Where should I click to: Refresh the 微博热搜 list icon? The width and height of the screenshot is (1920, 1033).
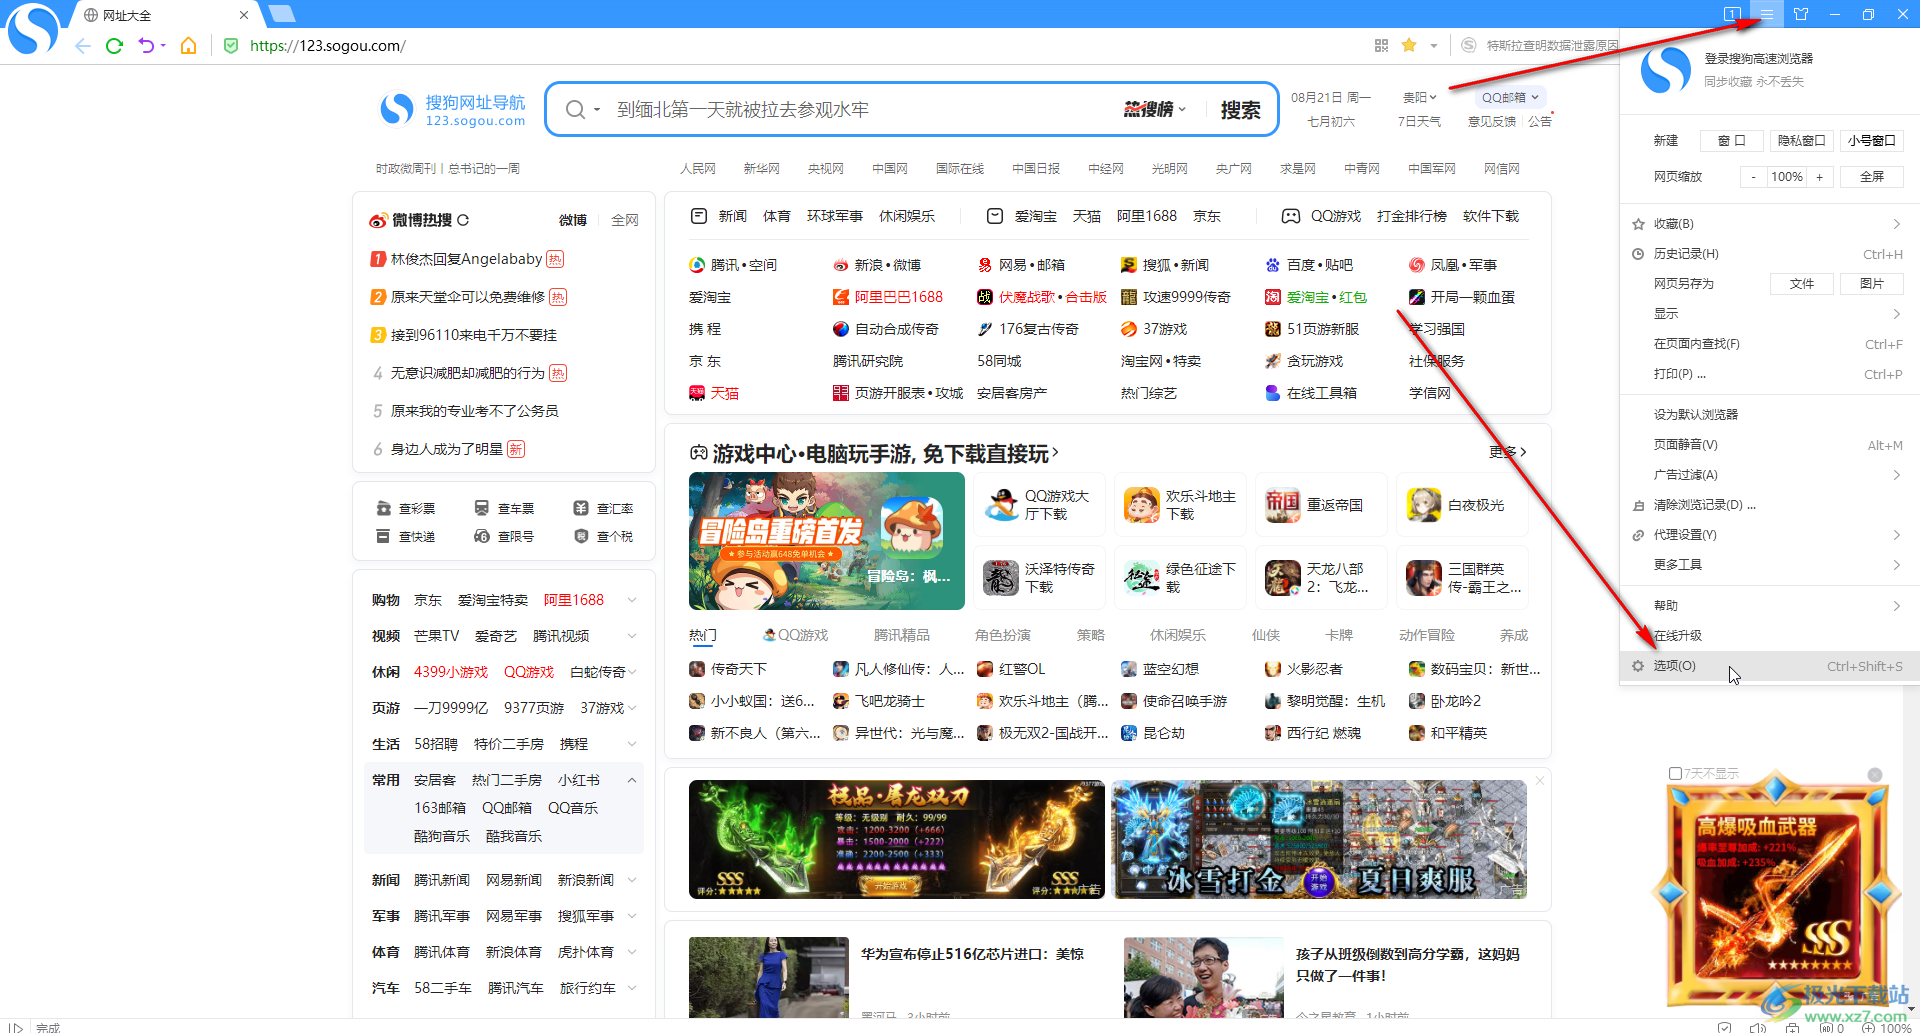coord(463,220)
